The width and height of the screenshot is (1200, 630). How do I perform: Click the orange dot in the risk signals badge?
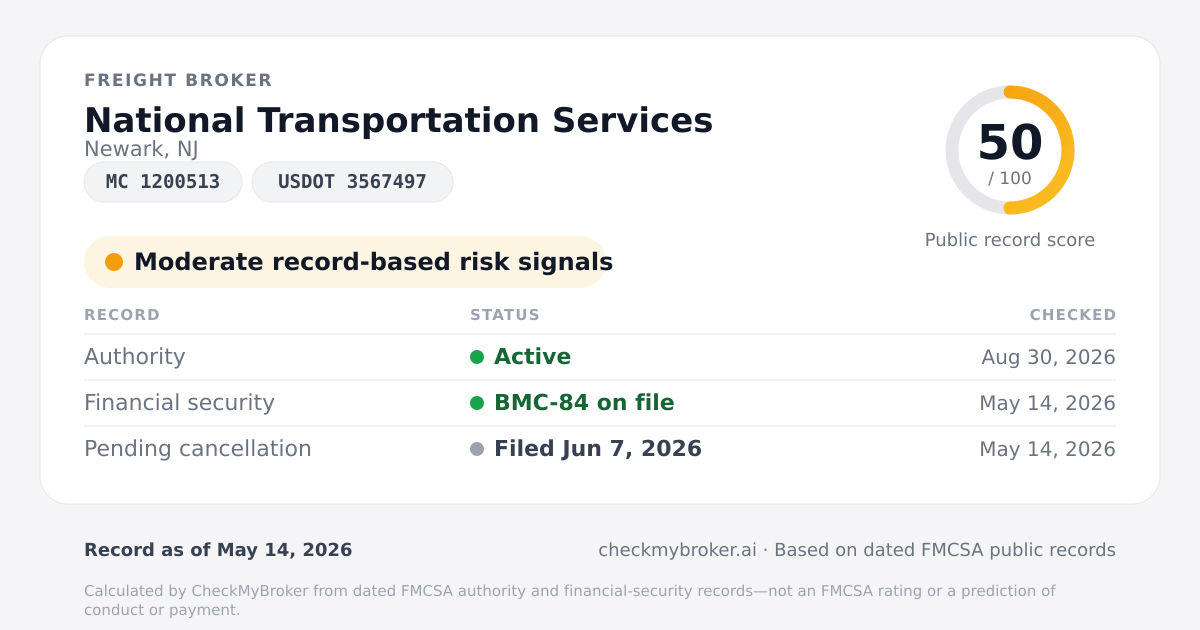pyautogui.click(x=114, y=262)
